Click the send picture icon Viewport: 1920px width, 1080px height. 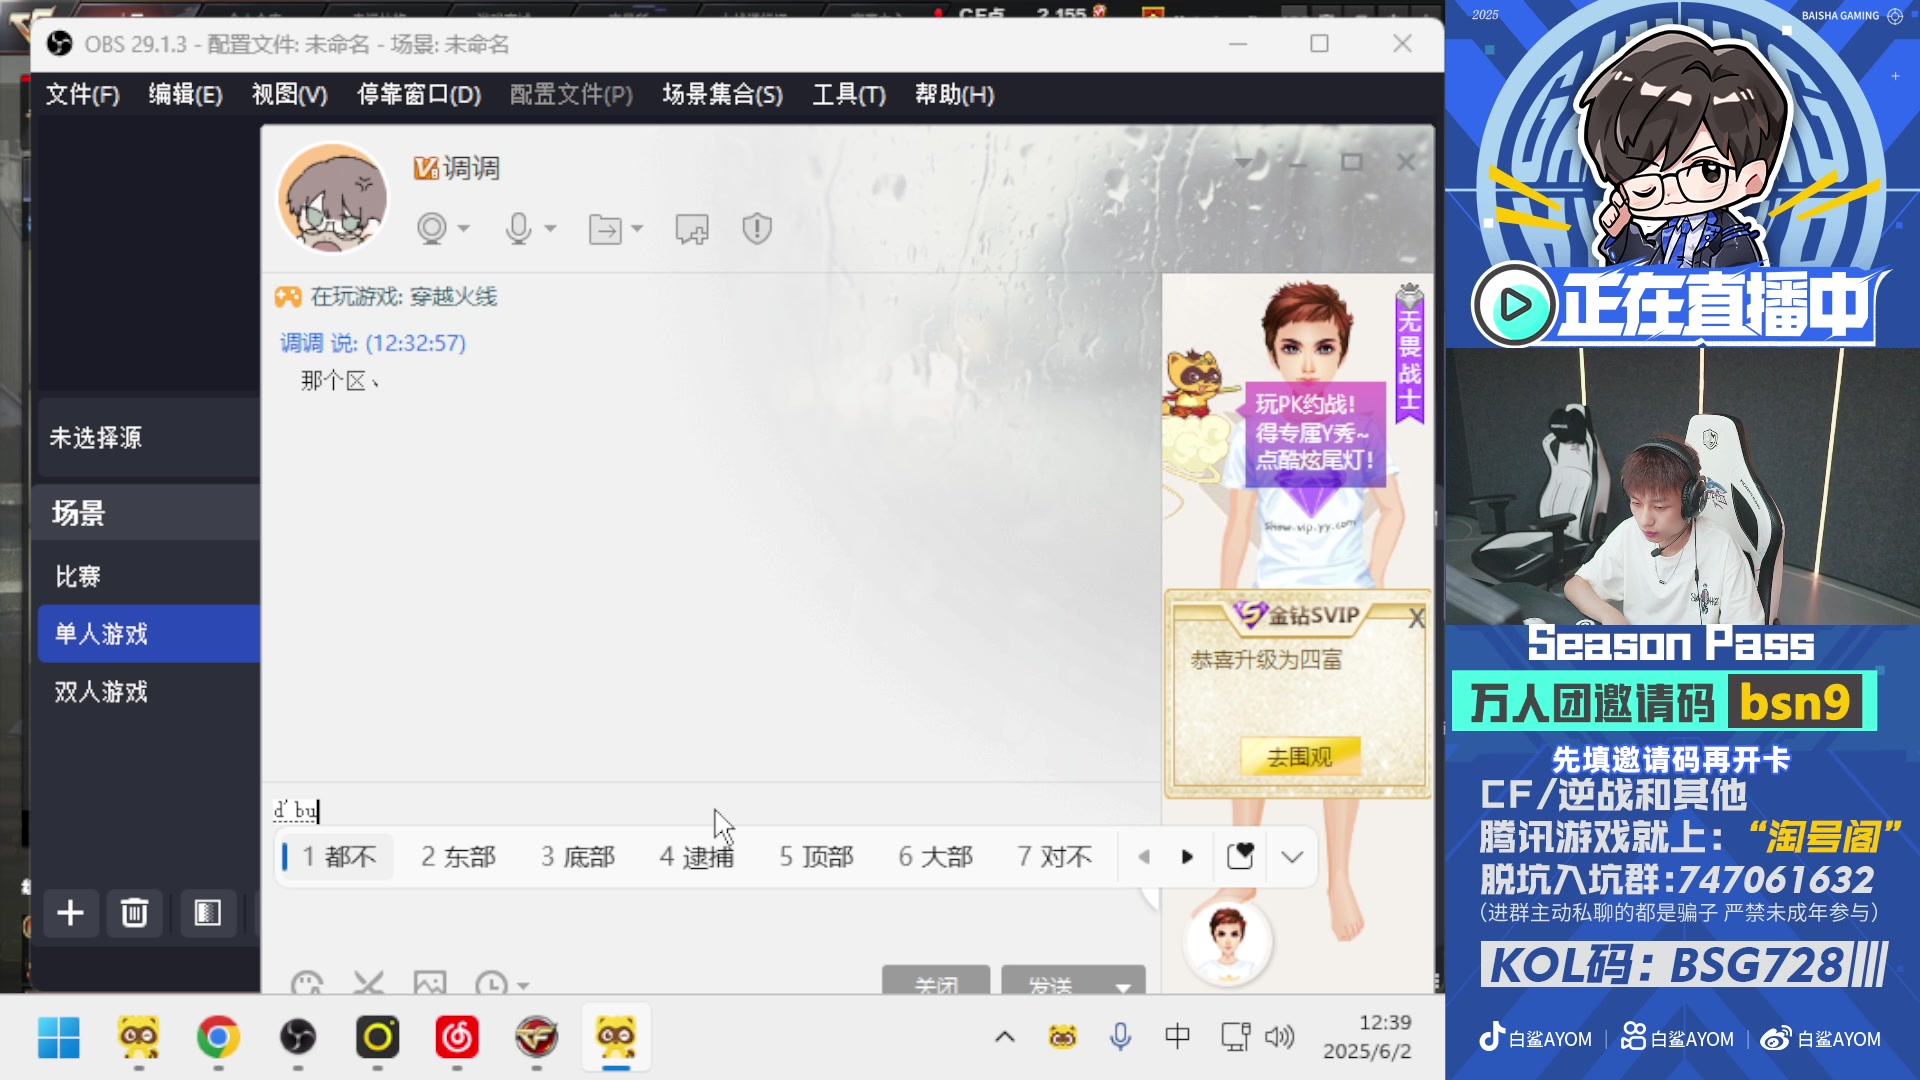pyautogui.click(x=430, y=983)
